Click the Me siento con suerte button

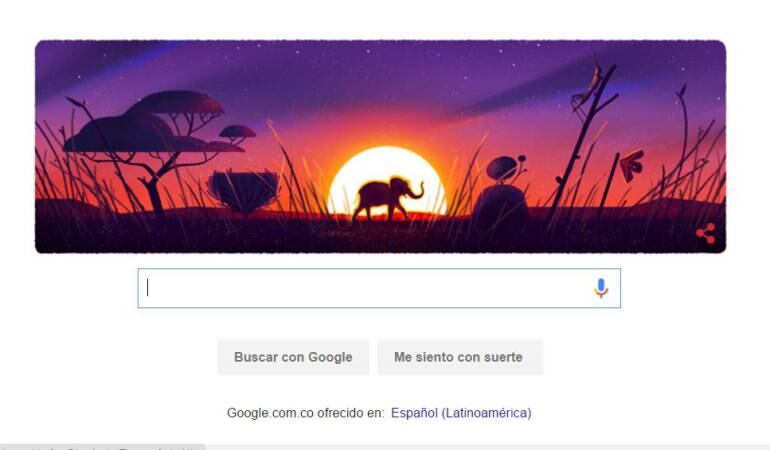pos(460,357)
